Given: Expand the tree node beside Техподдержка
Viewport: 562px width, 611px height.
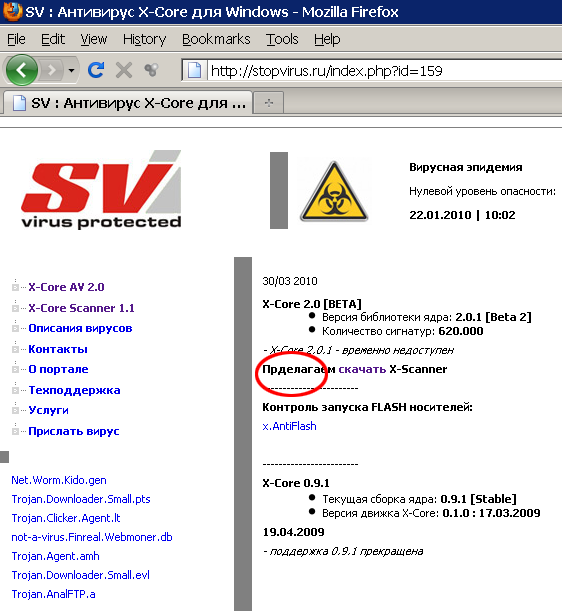Looking at the screenshot, I should pos(15,390).
